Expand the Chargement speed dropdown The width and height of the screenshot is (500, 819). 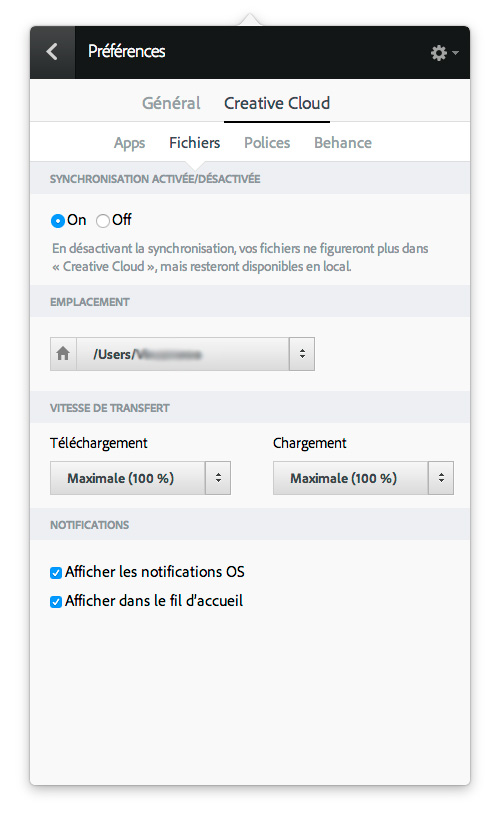[441, 478]
